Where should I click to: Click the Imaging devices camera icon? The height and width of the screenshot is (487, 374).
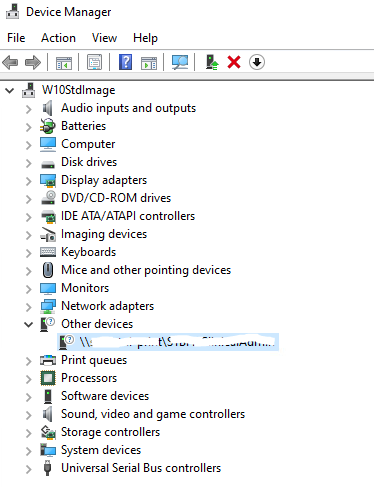tap(48, 234)
